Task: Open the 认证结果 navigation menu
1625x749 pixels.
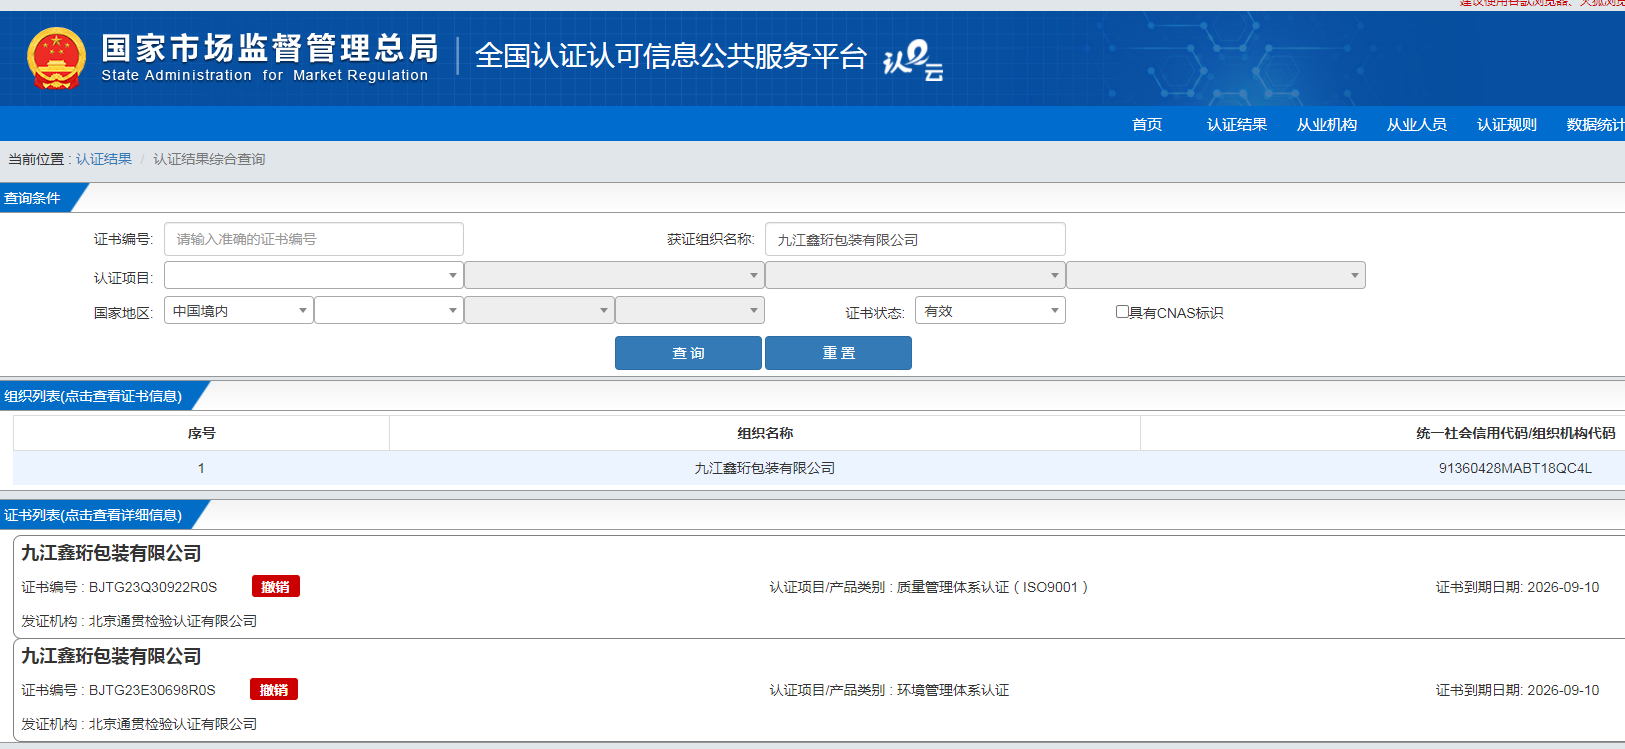Action: pos(1237,124)
